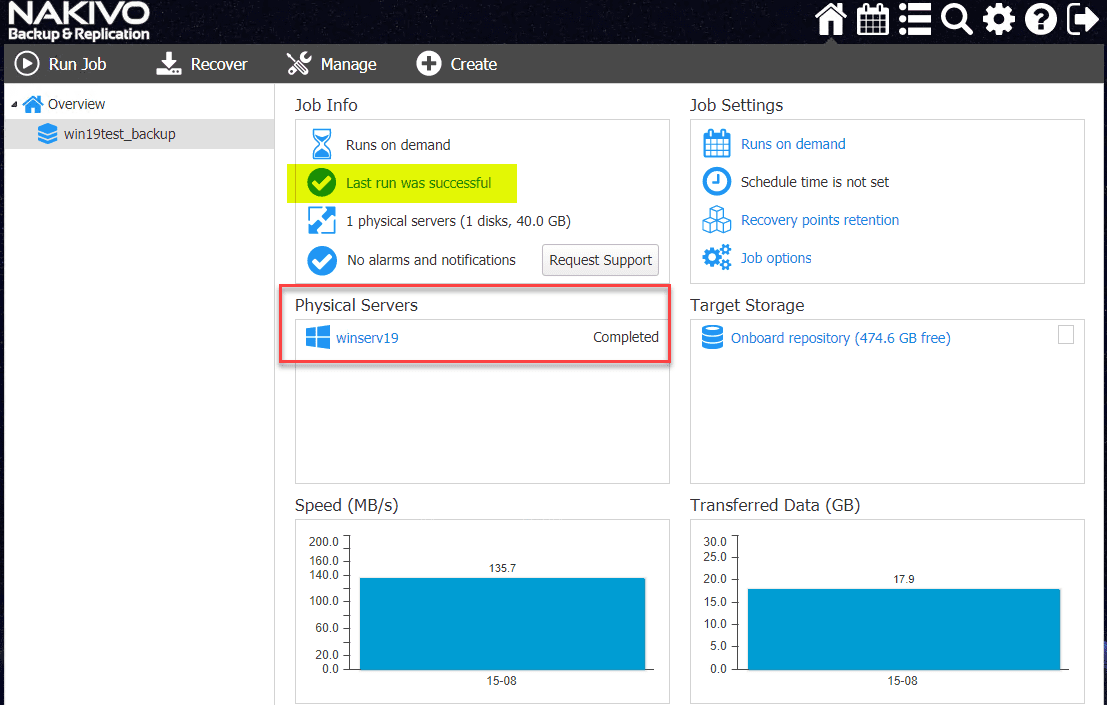Open the Settings gear icon
1107x705 pixels.
998,19
